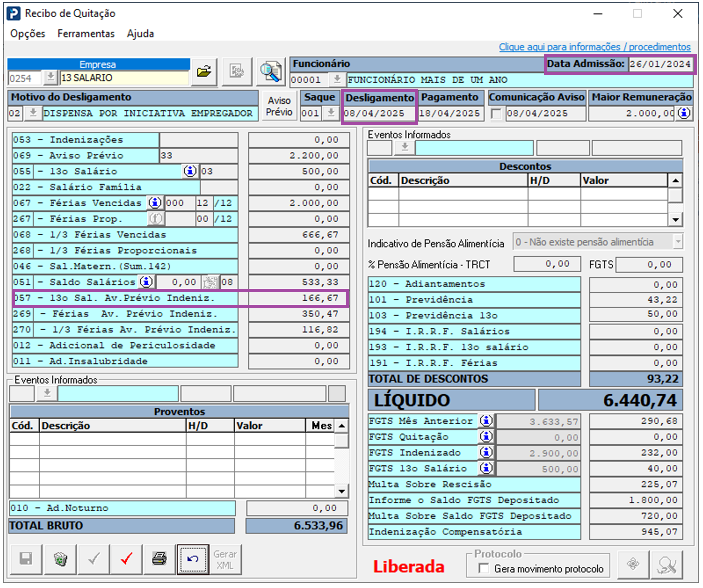Open the Opções menu

click(28, 33)
